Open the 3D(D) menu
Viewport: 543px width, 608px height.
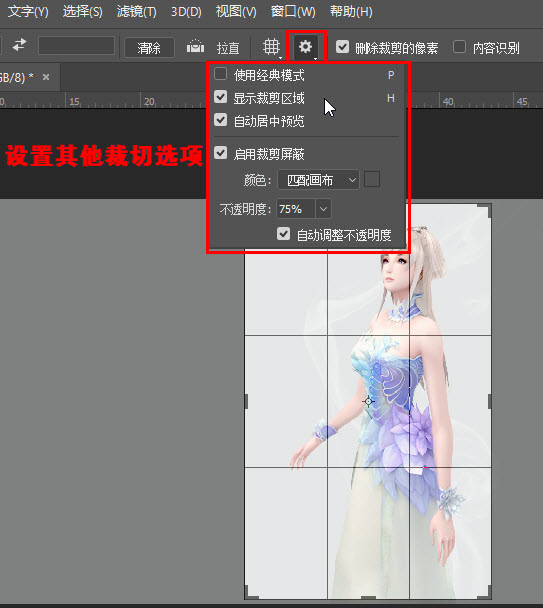tap(186, 12)
